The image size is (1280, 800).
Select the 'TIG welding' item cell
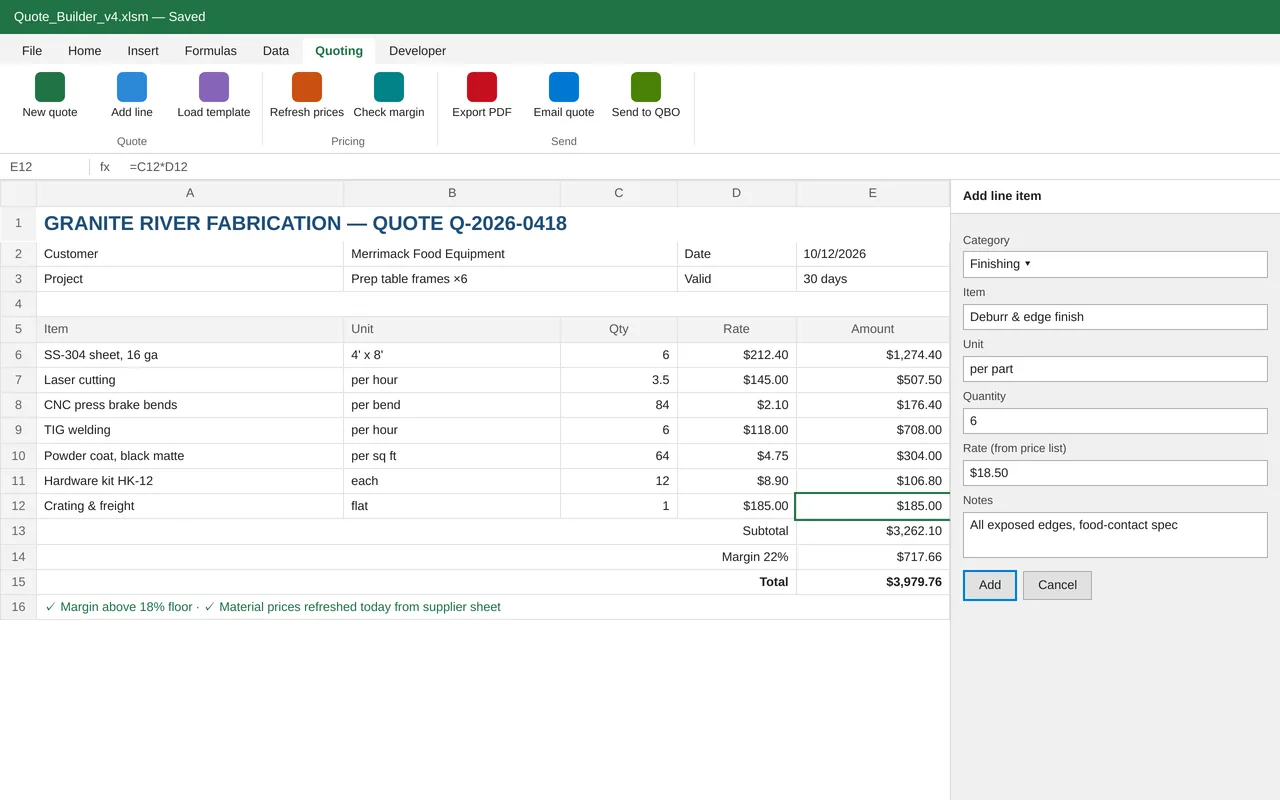190,430
